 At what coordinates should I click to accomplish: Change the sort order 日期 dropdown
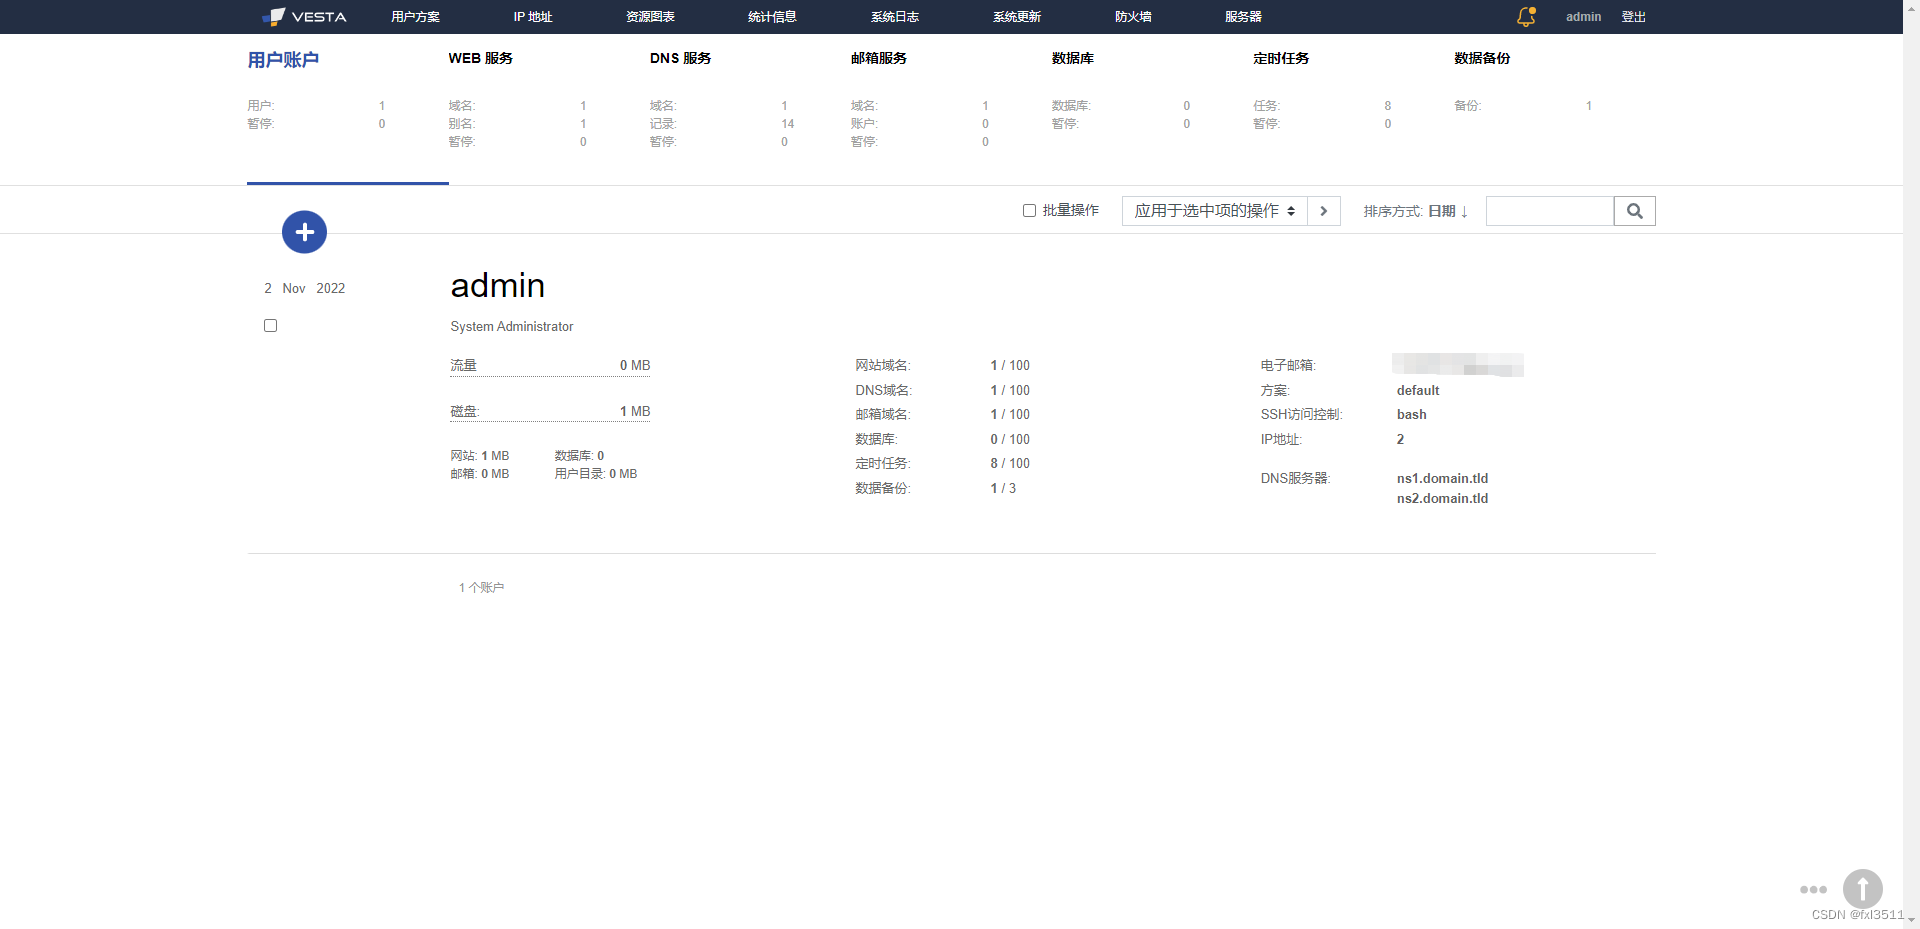point(1447,211)
